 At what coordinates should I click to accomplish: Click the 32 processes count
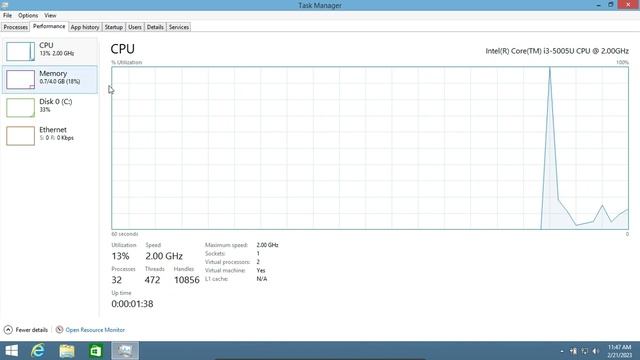pyautogui.click(x=117, y=280)
